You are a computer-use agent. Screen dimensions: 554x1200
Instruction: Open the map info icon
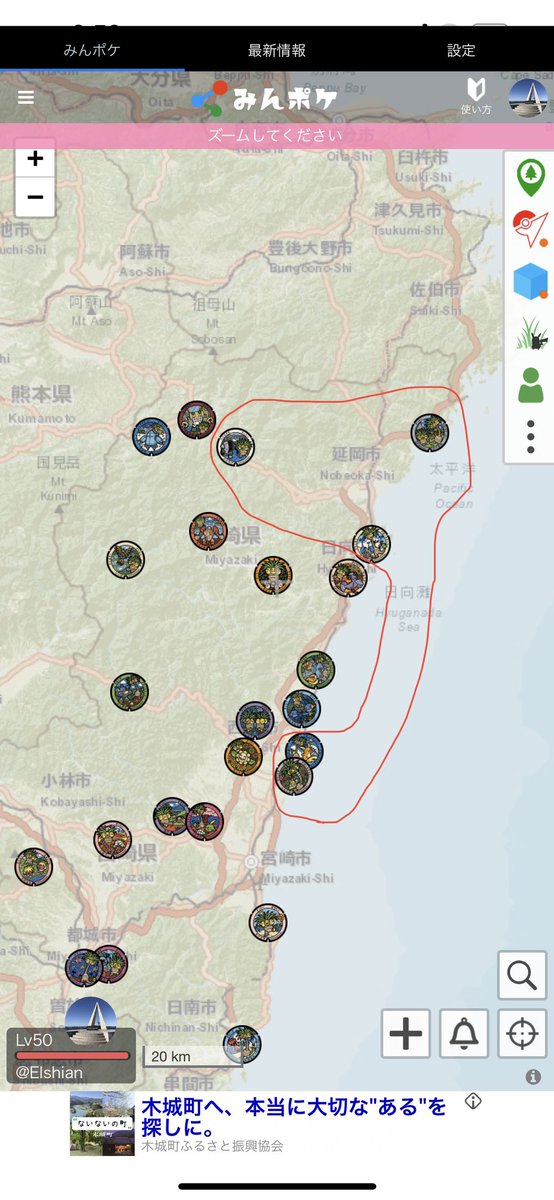coord(533,1077)
